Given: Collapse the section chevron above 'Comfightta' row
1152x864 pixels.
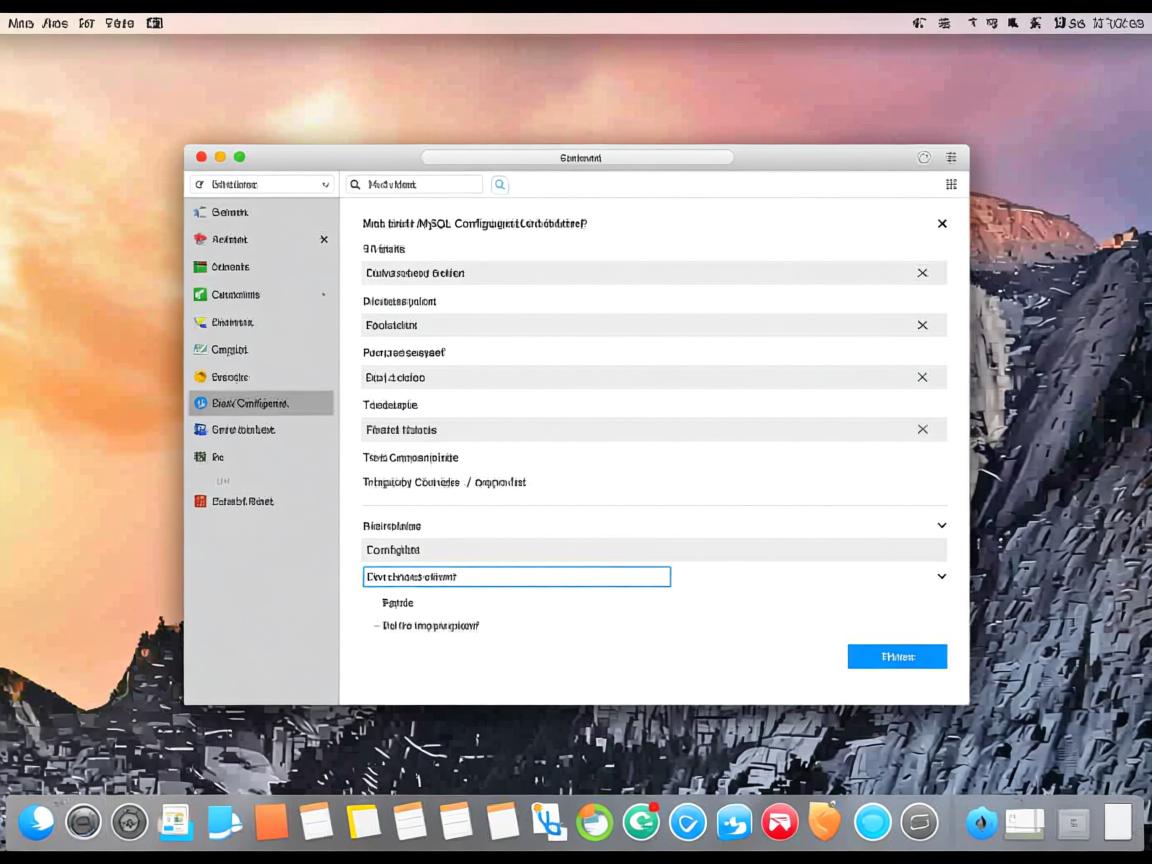Looking at the screenshot, I should (x=941, y=525).
